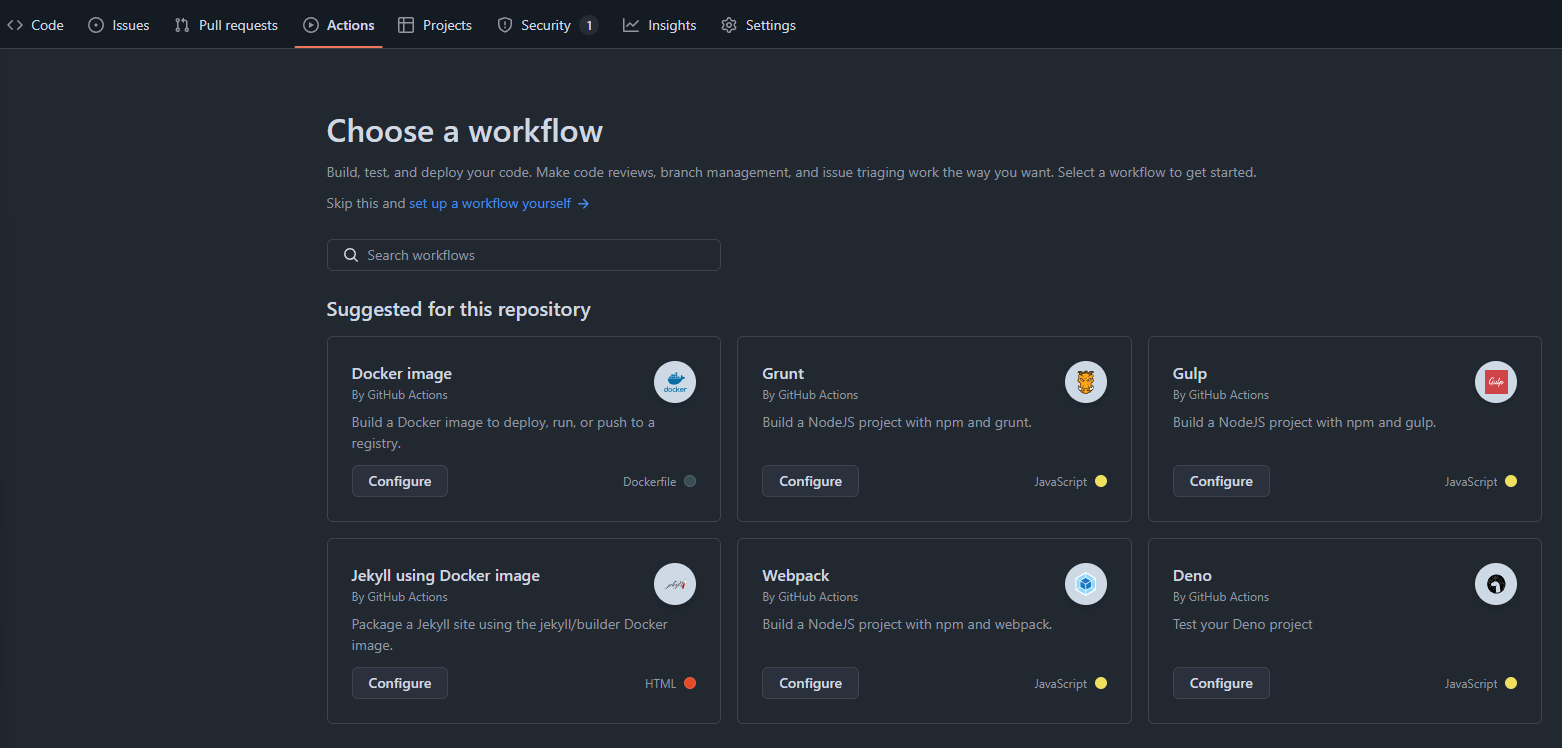The height and width of the screenshot is (748, 1562).
Task: Click the Code angle-brackets icon
Action: point(15,25)
